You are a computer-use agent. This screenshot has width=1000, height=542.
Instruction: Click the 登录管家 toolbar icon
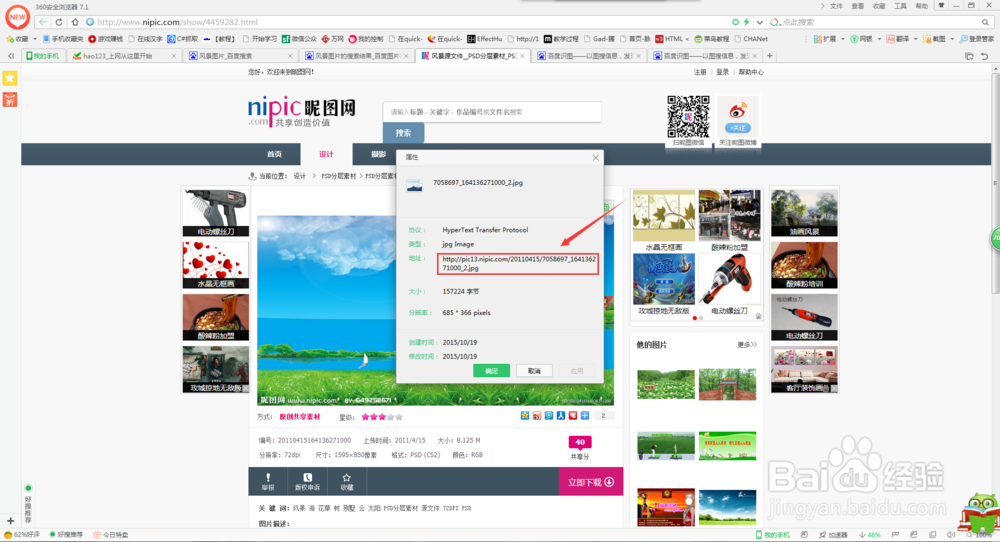[x=977, y=39]
